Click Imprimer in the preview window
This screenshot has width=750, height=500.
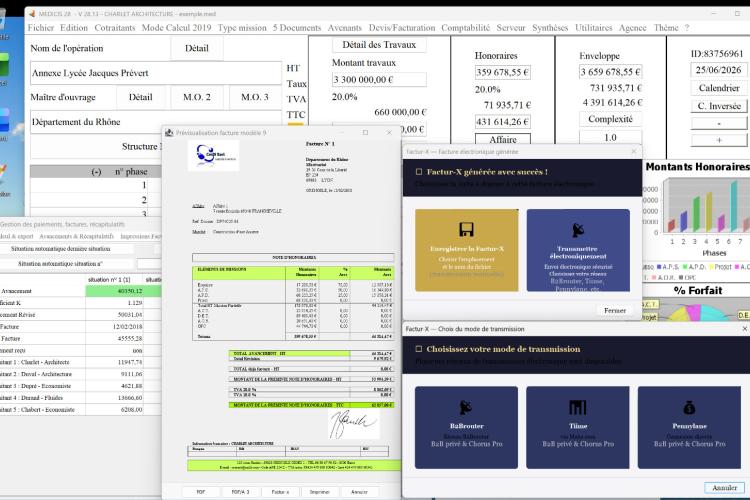click(x=320, y=492)
